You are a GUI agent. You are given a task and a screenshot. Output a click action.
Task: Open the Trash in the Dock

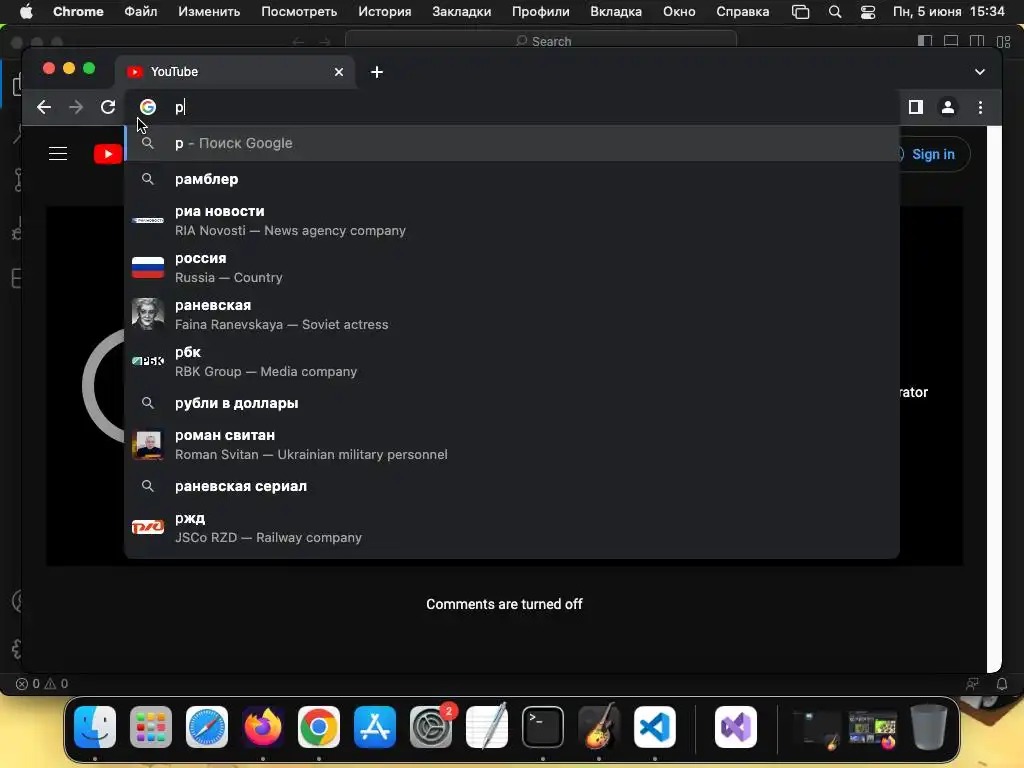click(929, 727)
